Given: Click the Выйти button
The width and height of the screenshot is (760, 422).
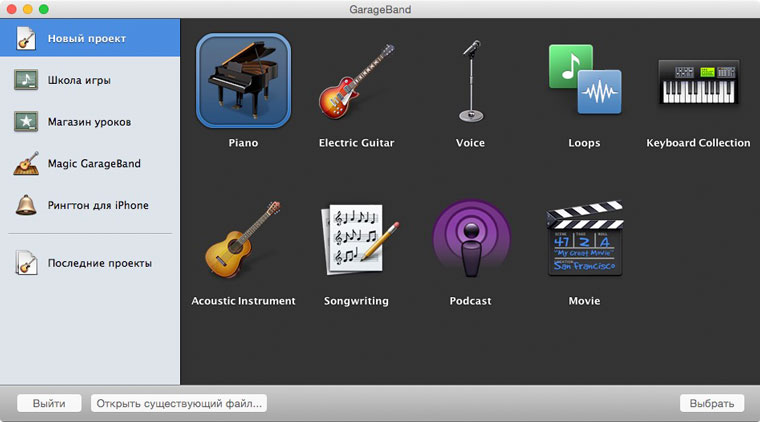Looking at the screenshot, I should 49,403.
